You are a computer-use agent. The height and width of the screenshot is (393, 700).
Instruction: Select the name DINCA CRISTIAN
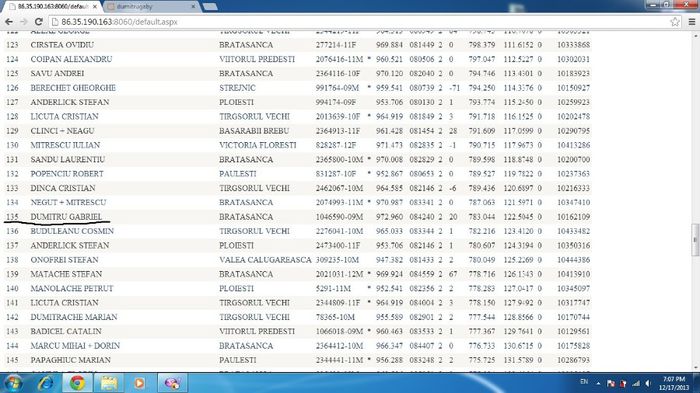63,188
